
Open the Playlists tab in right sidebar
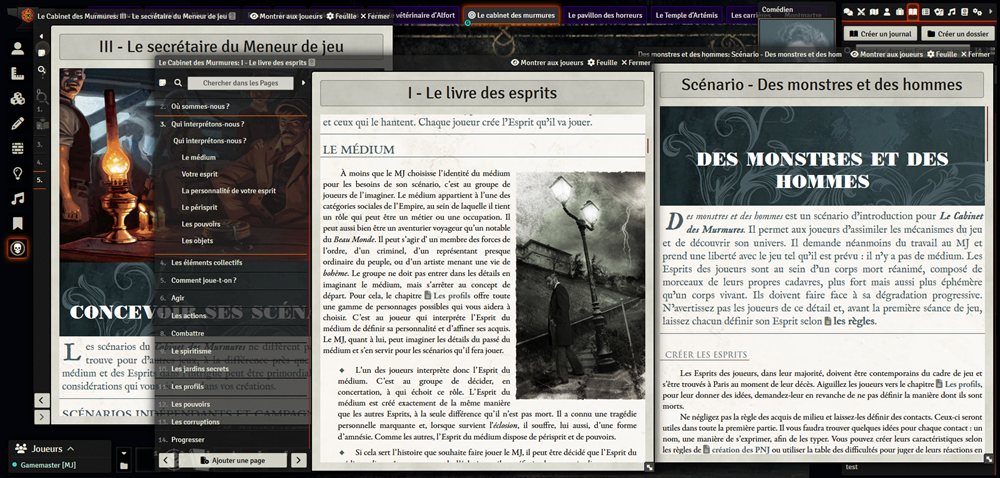click(951, 12)
